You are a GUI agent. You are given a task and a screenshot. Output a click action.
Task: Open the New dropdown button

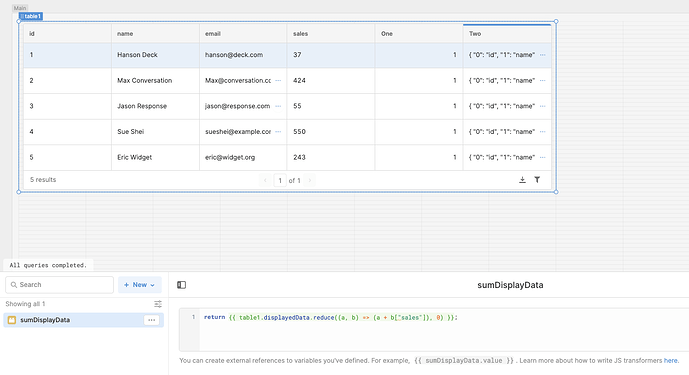click(x=140, y=285)
